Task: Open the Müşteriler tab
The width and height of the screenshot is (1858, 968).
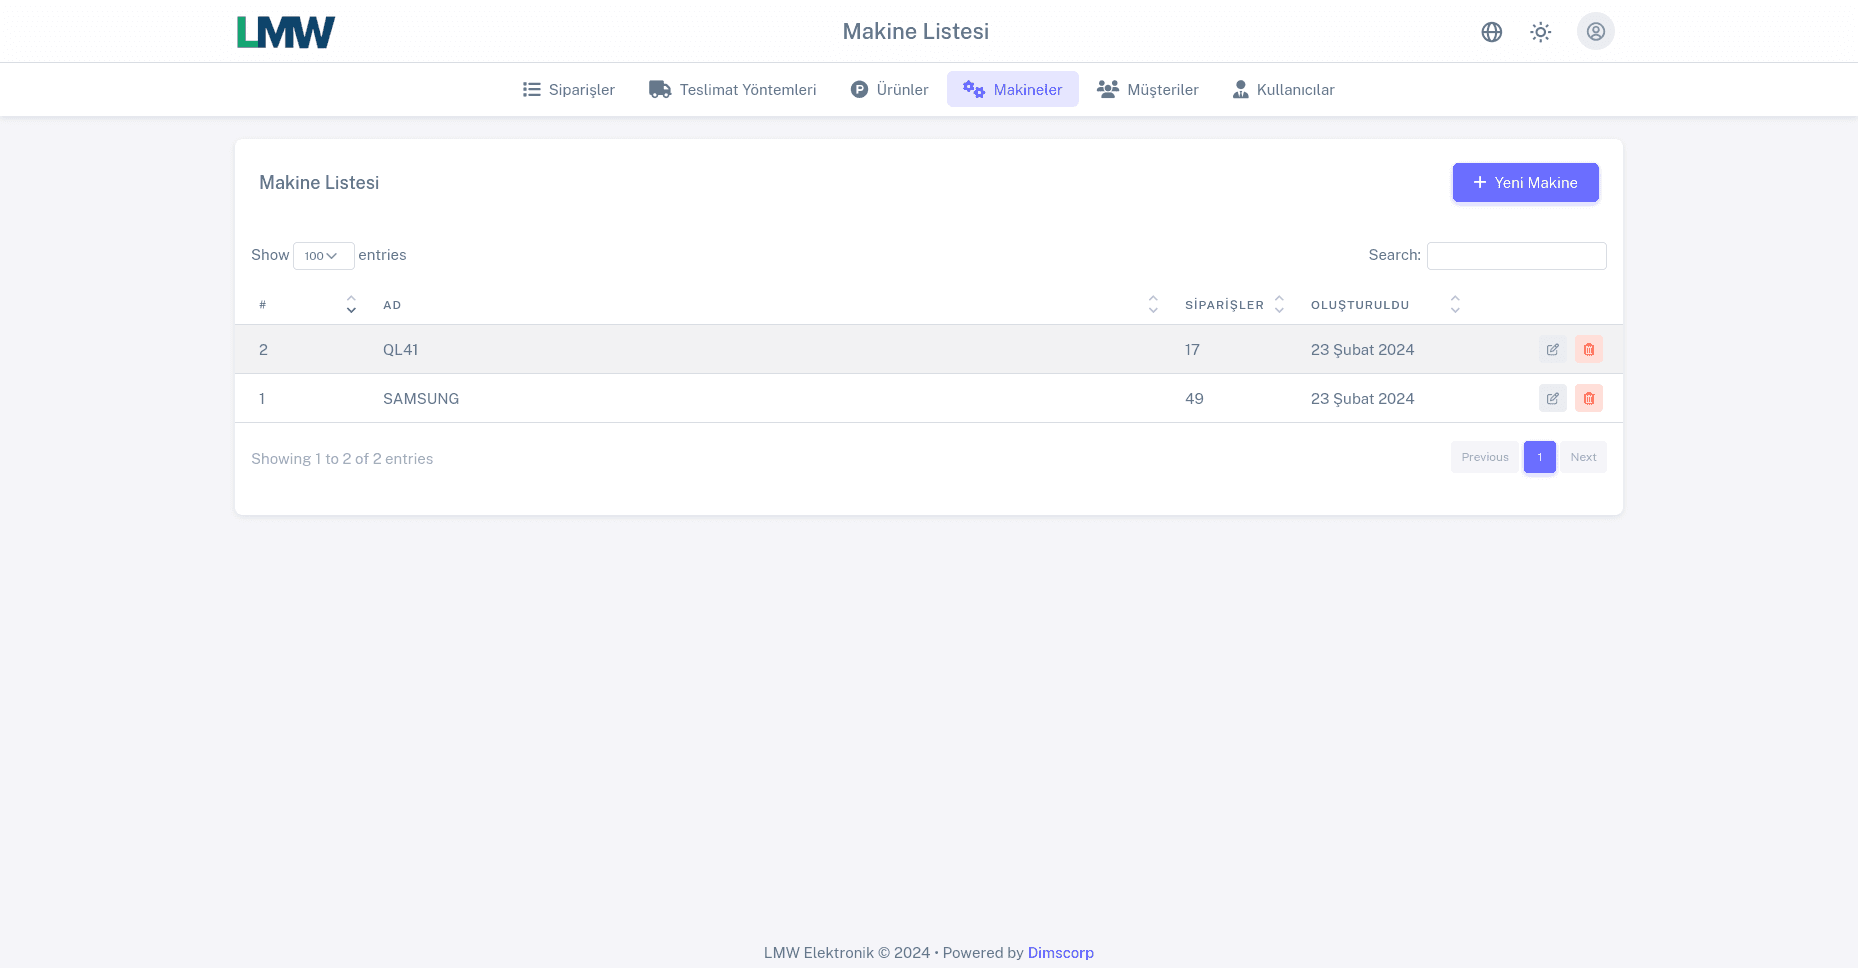Action: [1147, 90]
